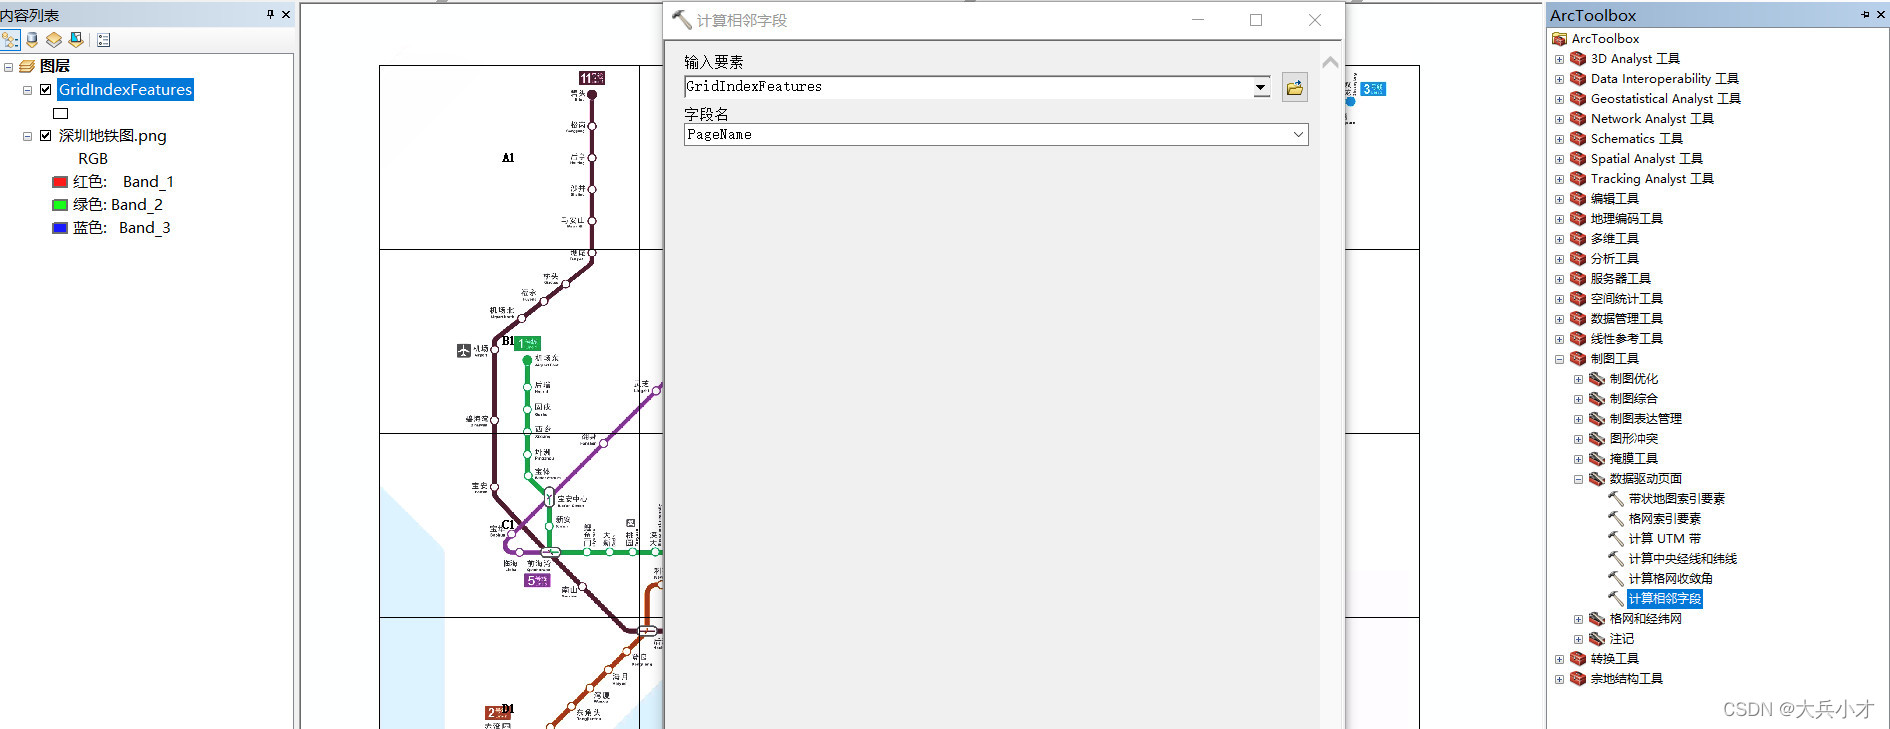
Task: Expand the 格网和经纬网 toolset
Action: tap(1578, 619)
